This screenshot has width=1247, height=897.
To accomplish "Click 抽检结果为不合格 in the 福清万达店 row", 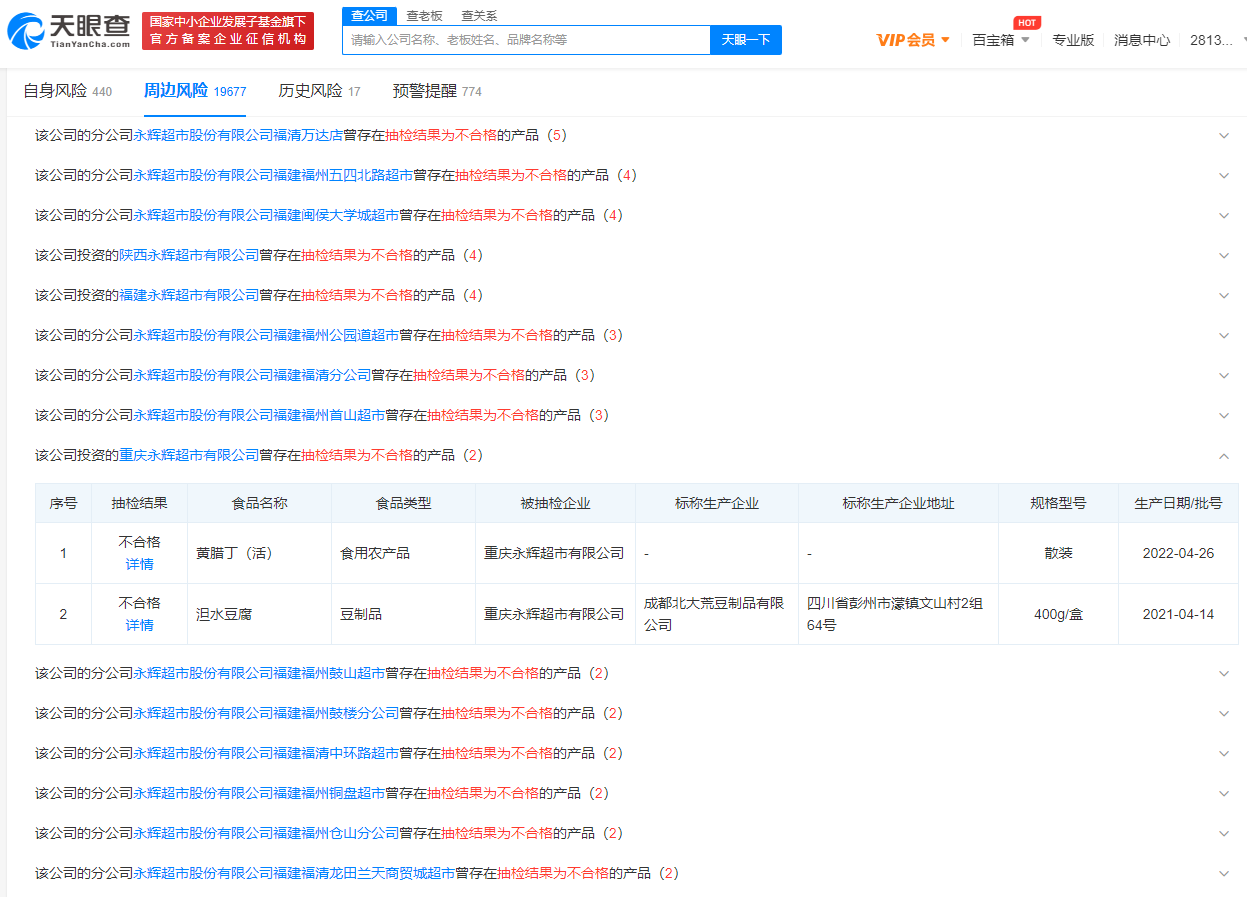I will pyautogui.click(x=441, y=135).
